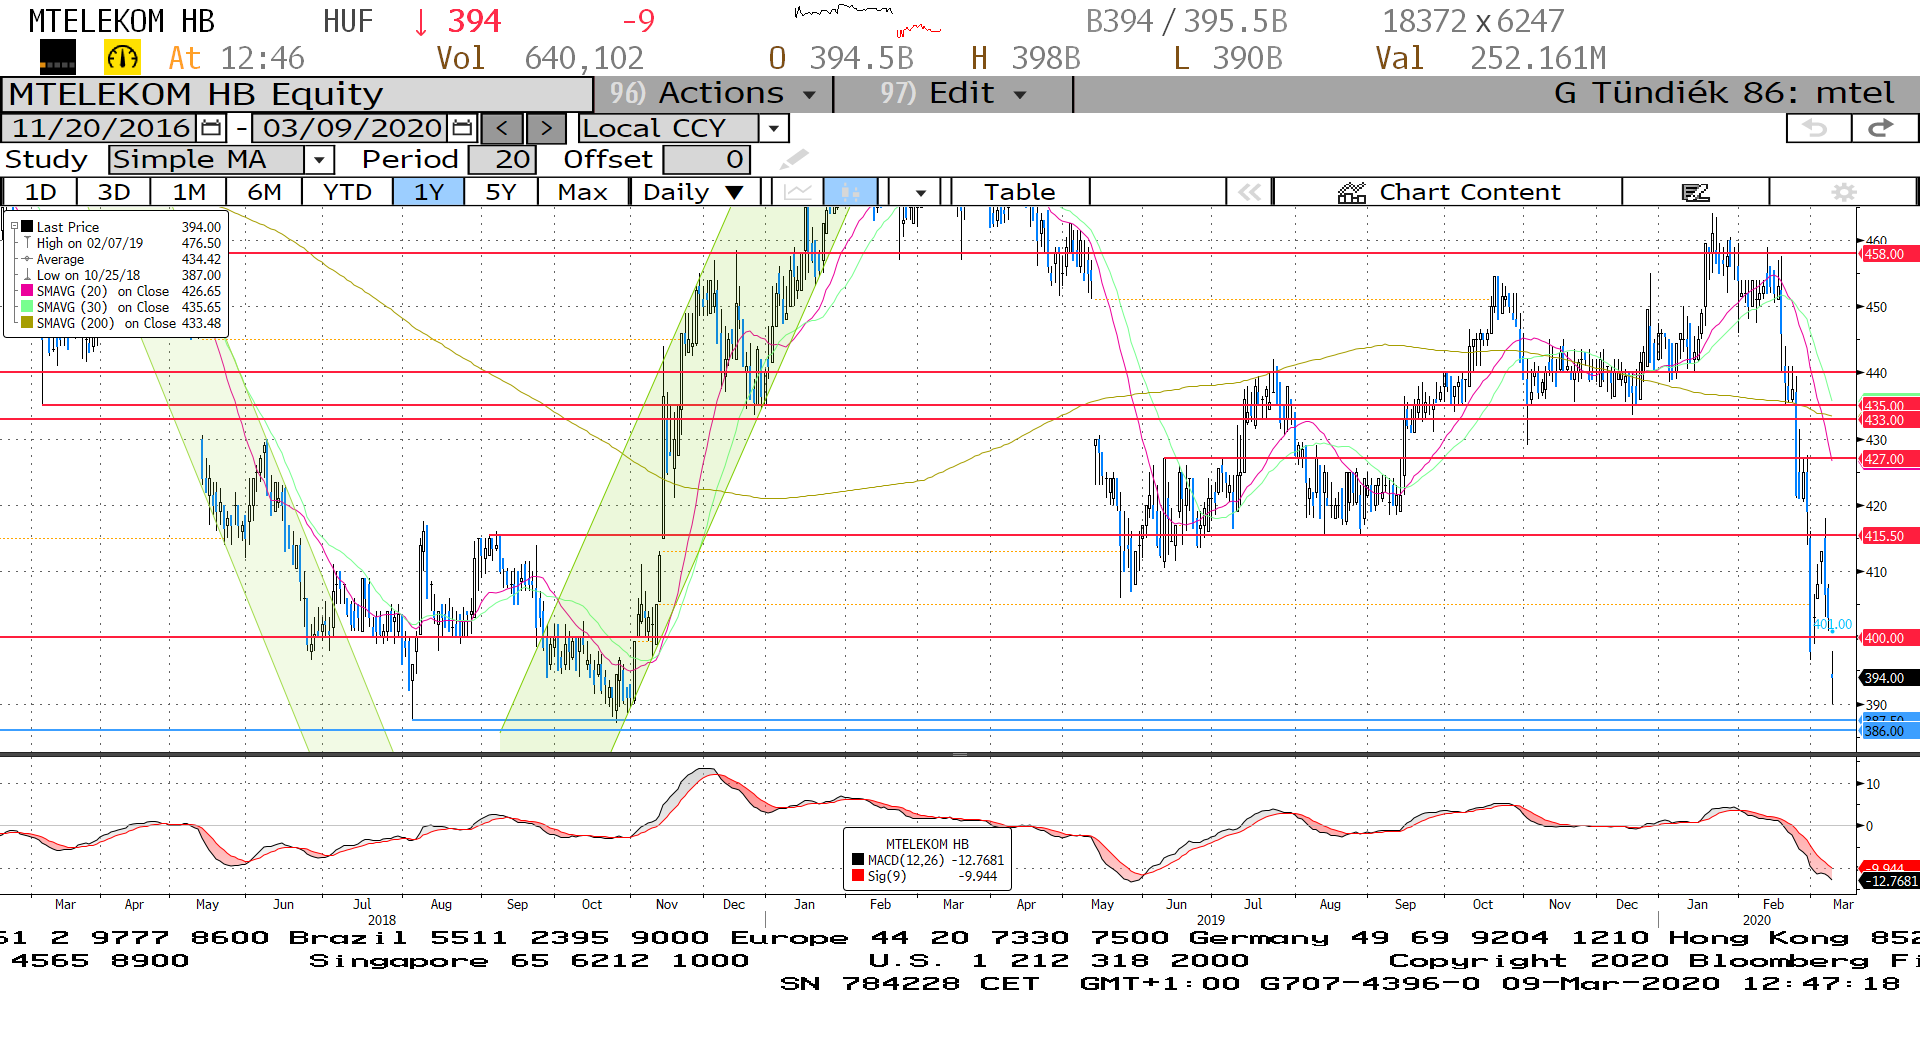The image size is (1920, 1039).
Task: Click the pencil edit study icon
Action: click(793, 159)
